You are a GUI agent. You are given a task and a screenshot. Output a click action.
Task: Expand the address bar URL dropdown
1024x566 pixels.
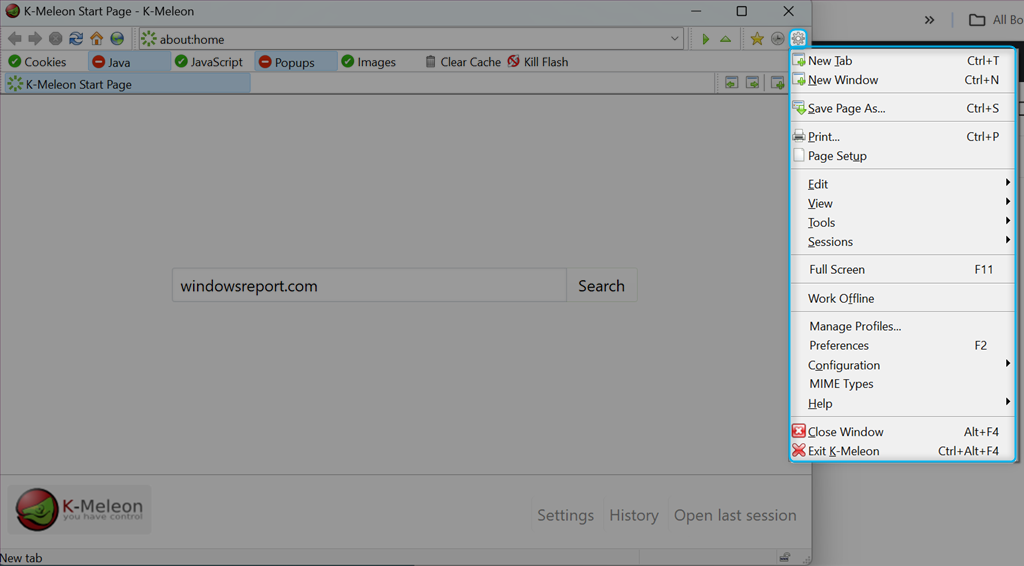(675, 39)
